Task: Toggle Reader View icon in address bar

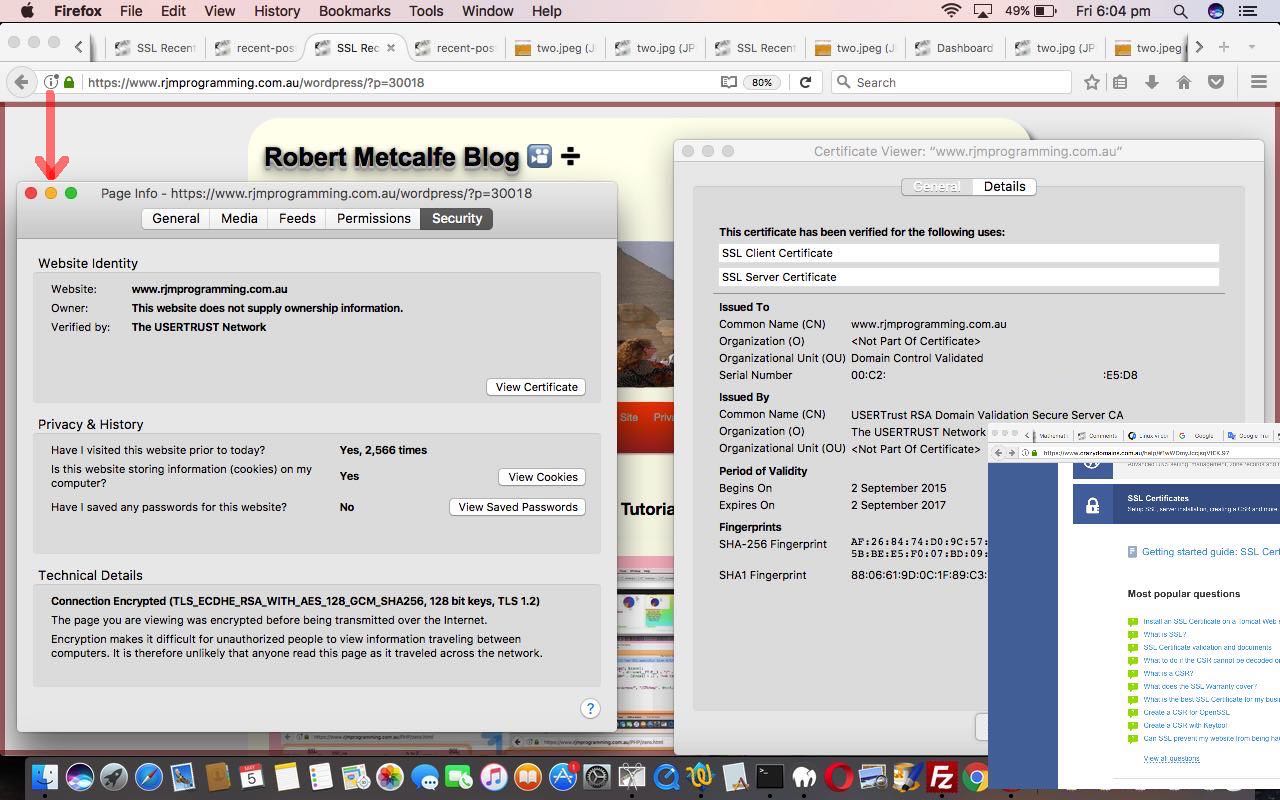Action: tap(729, 82)
